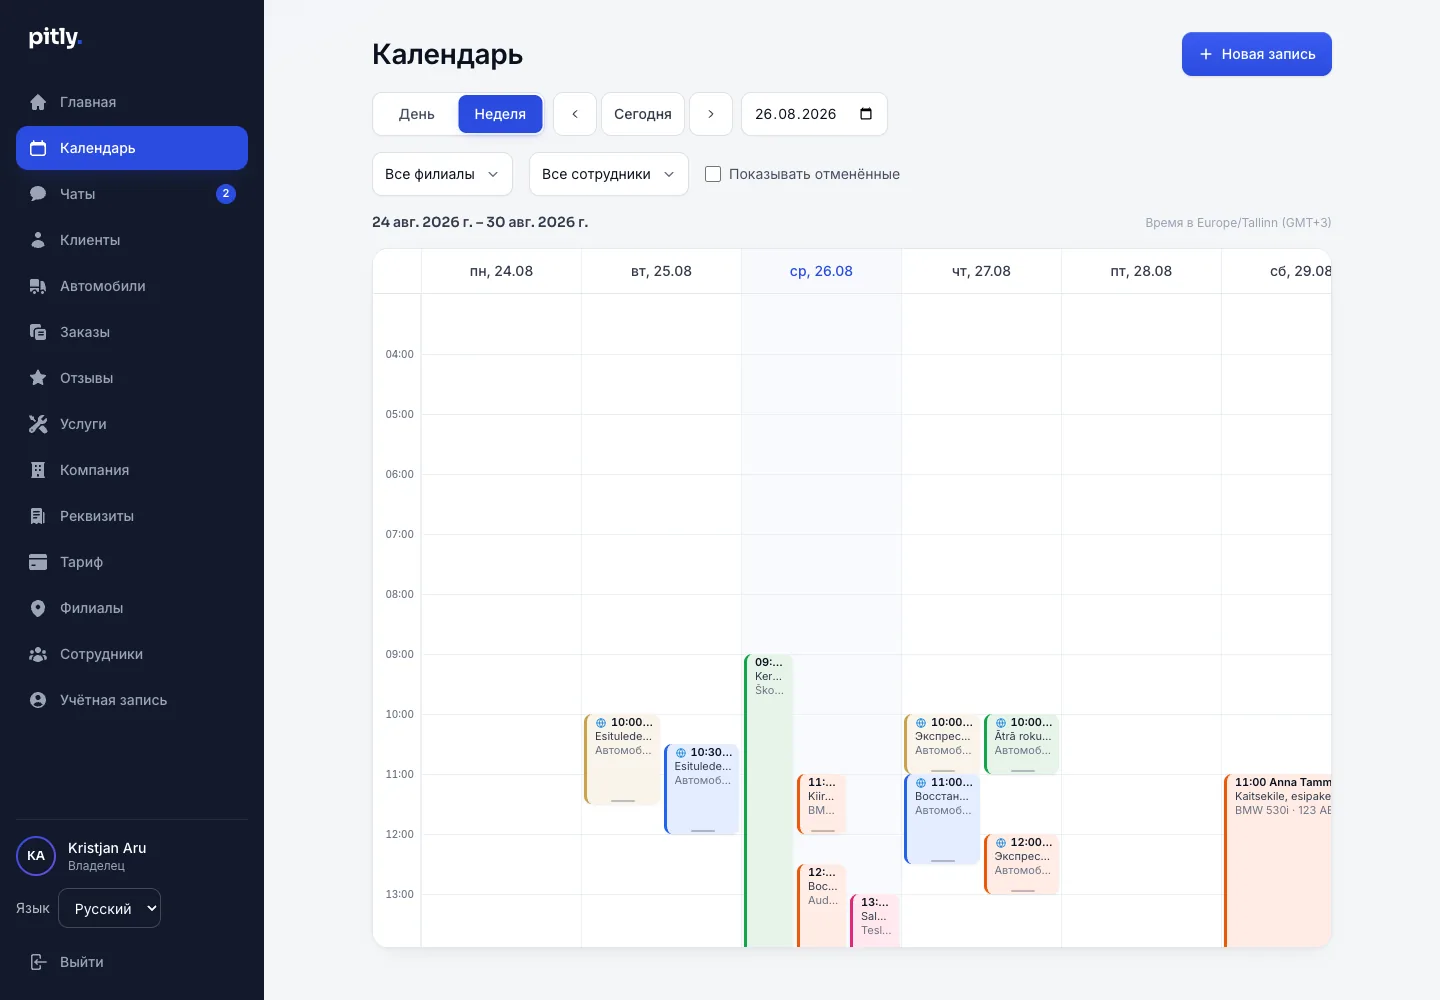
Task: Click the Сотрудники group icon
Action: point(38,654)
